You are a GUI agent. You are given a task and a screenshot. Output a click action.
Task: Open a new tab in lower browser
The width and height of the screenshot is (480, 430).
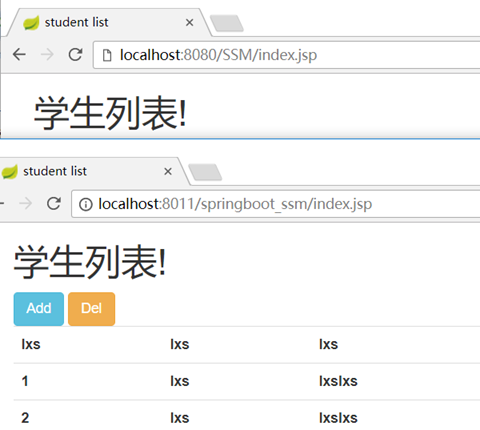tap(205, 172)
